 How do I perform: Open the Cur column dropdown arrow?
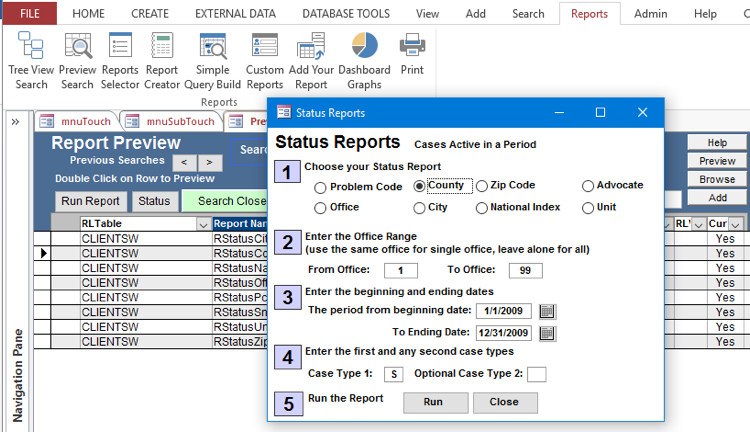pos(736,225)
